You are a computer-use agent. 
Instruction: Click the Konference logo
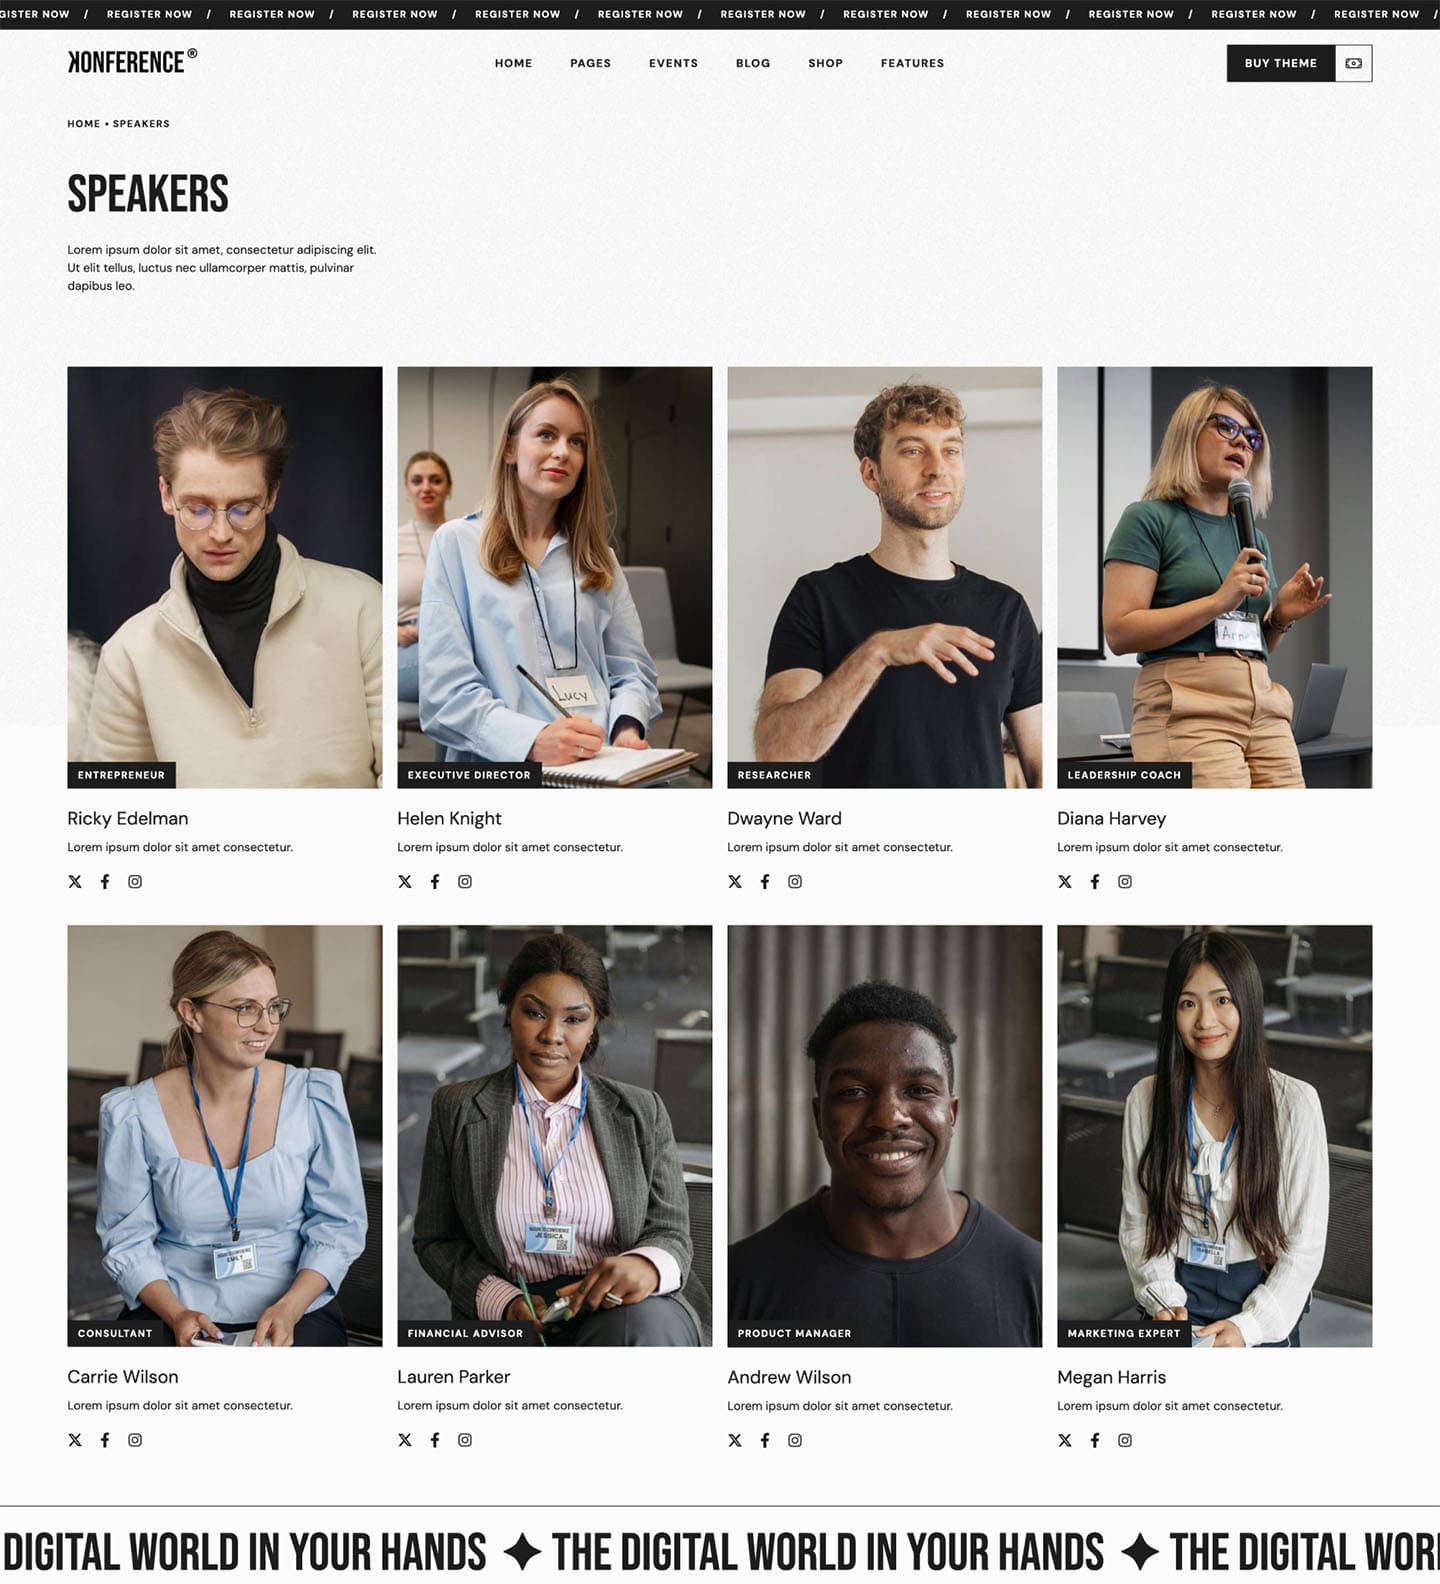point(132,62)
